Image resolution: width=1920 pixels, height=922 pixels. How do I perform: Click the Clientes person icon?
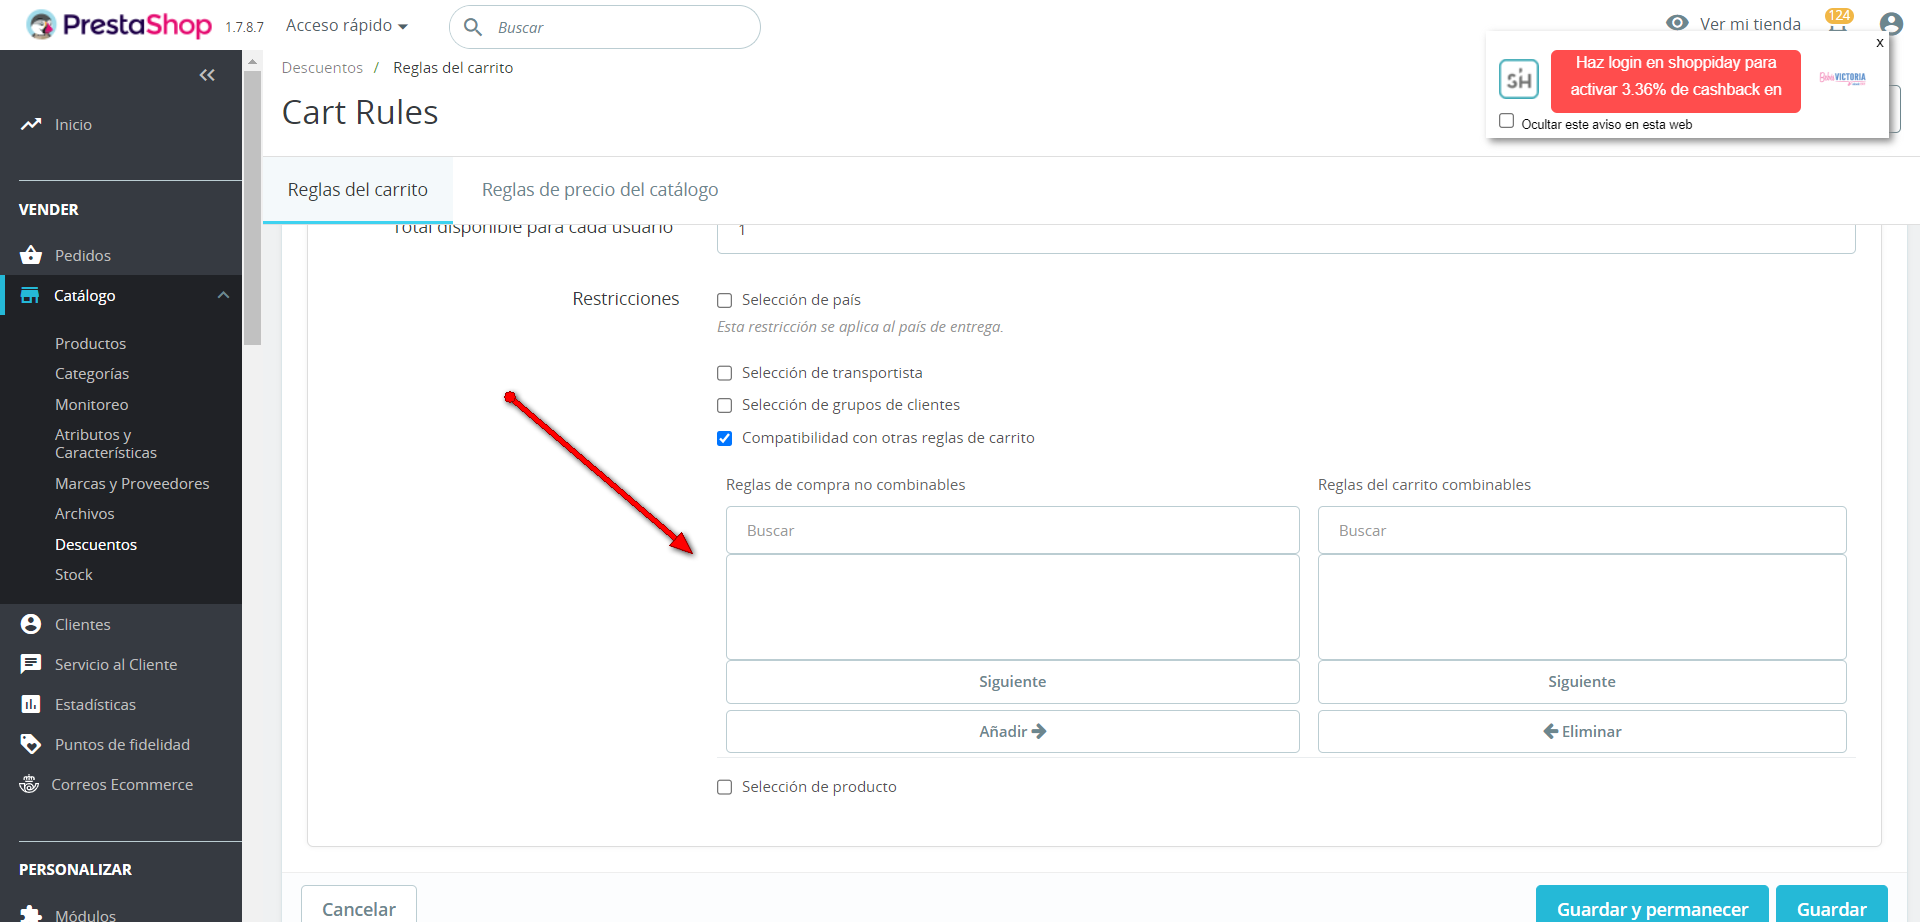point(31,624)
